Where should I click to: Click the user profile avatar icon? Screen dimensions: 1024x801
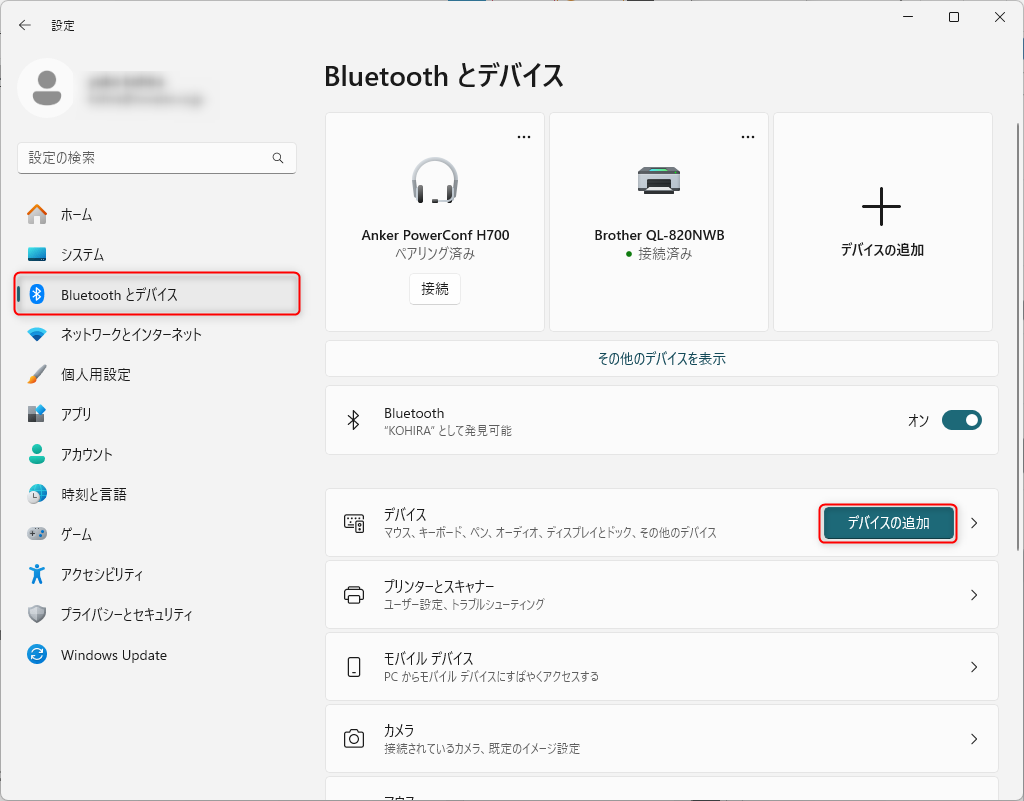pyautogui.click(x=47, y=88)
